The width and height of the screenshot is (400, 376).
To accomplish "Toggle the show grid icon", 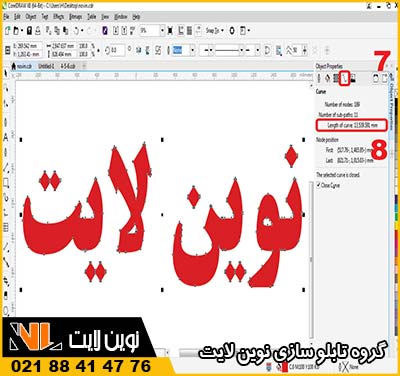I will click(189, 31).
